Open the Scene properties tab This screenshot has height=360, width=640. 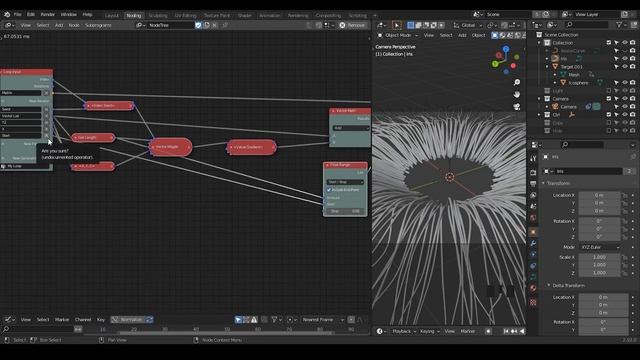pyautogui.click(x=533, y=207)
